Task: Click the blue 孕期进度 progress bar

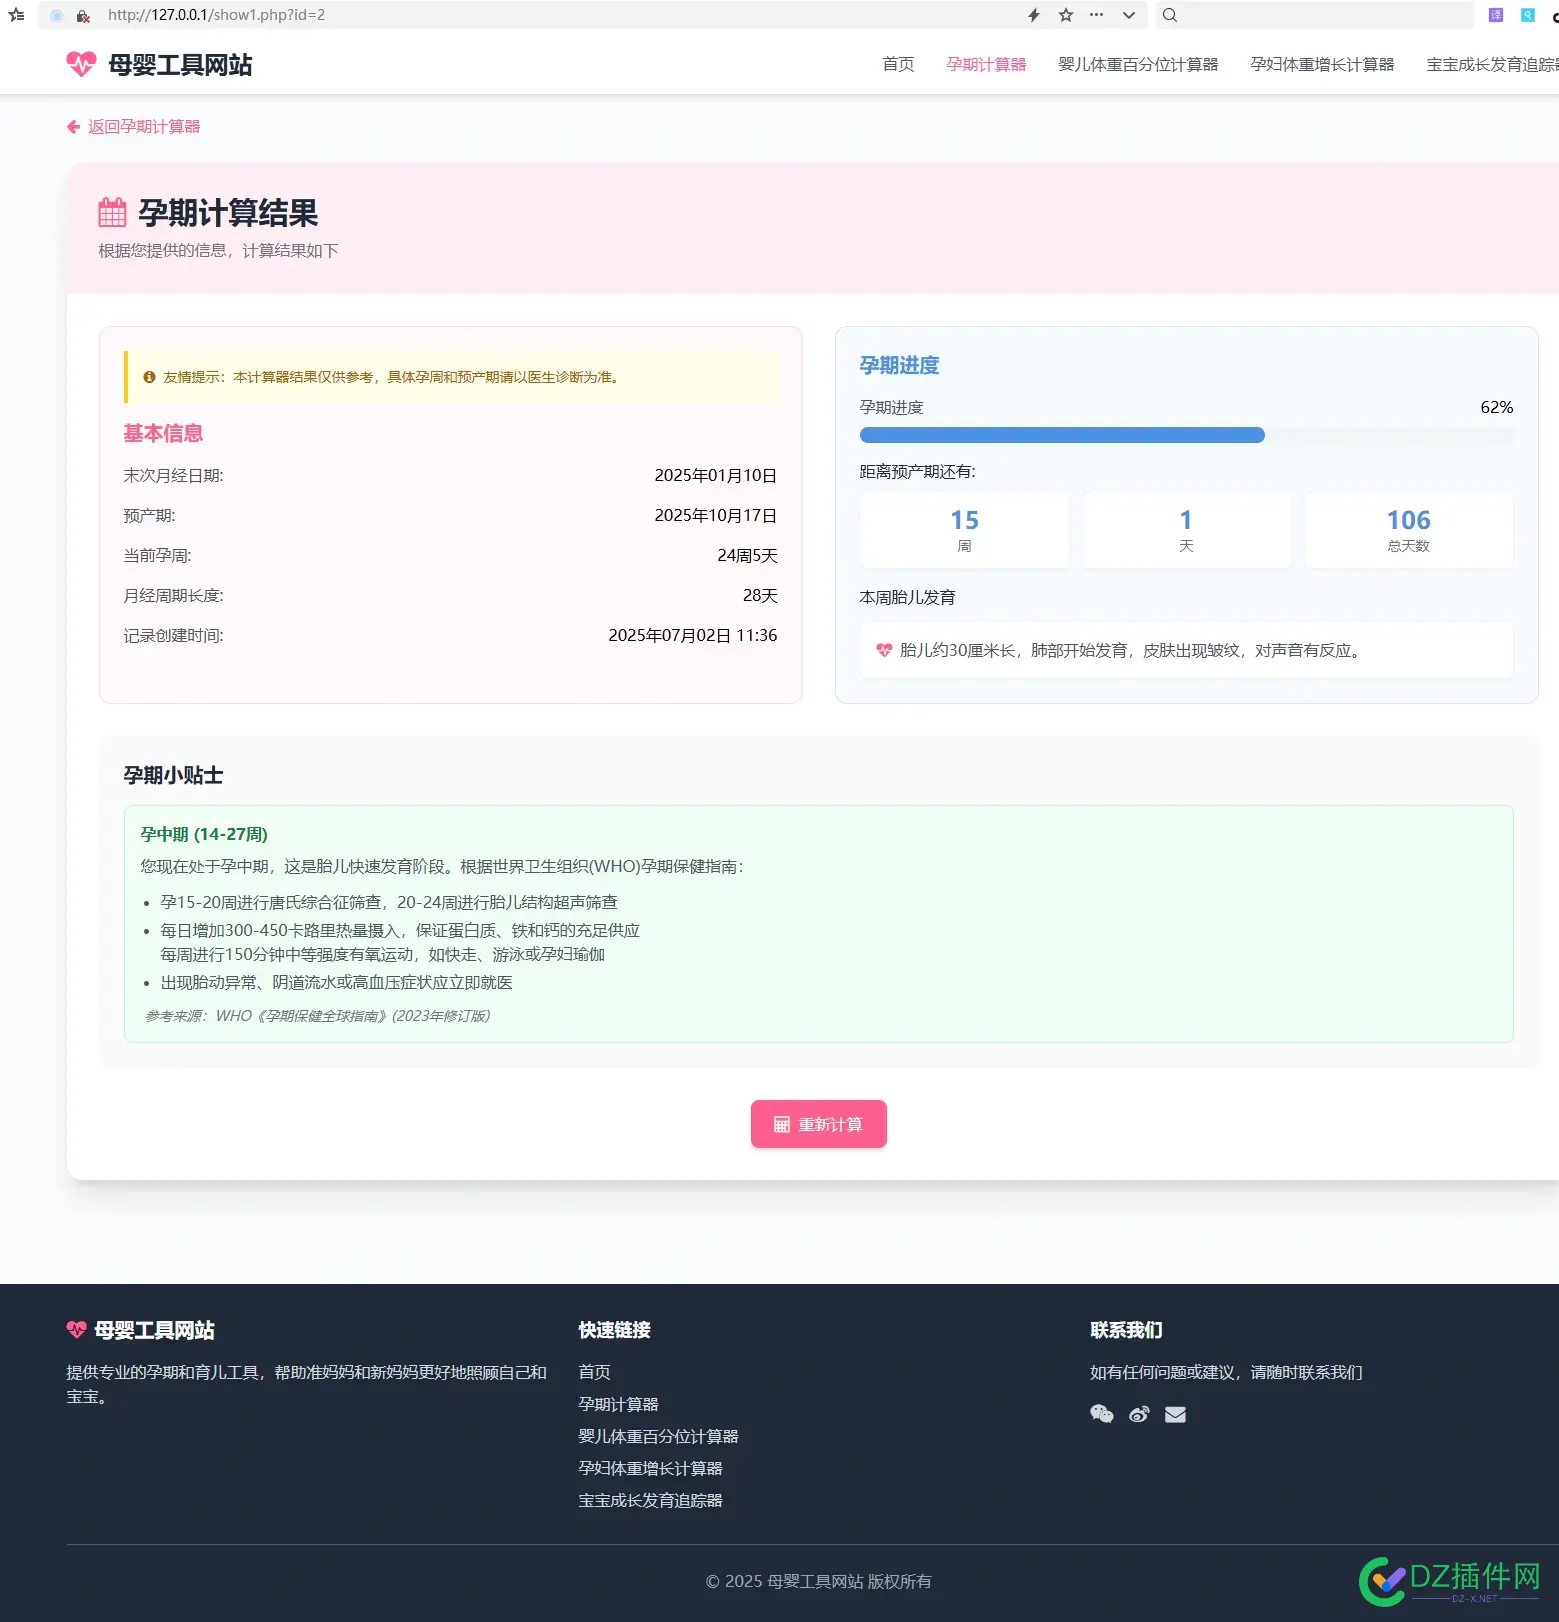Action: pyautogui.click(x=1062, y=435)
